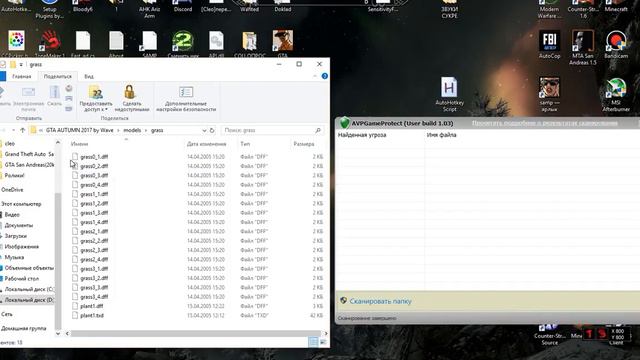Open the Вид ribbon tab

point(89,76)
